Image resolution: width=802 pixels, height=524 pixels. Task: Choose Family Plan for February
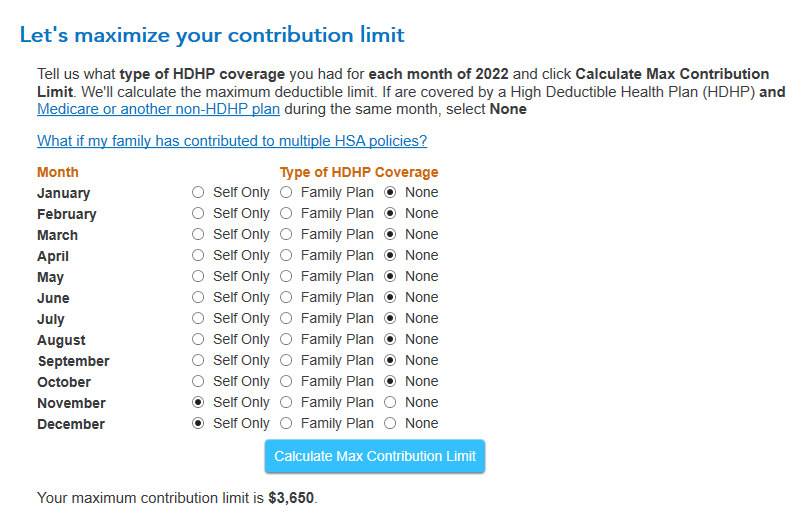coord(286,213)
